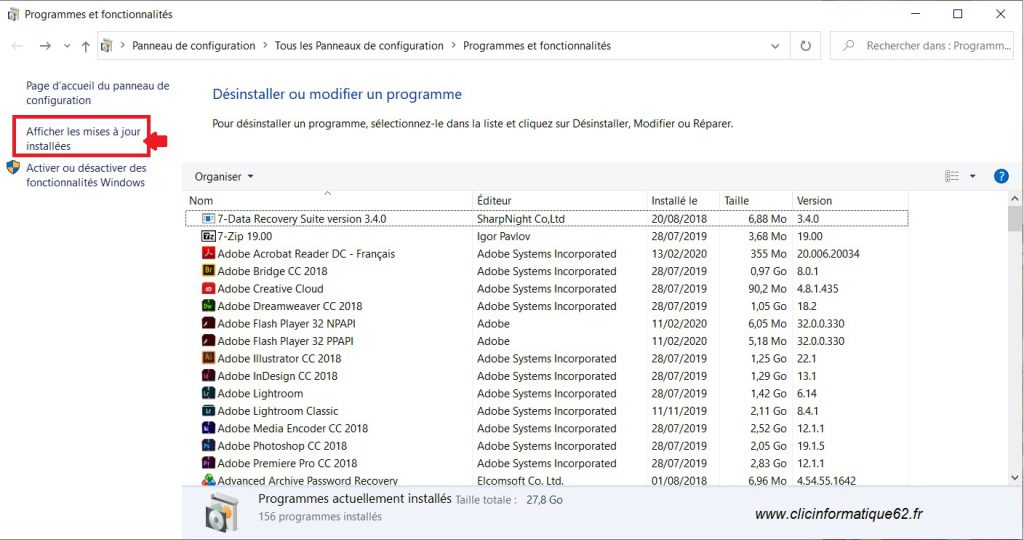Click the search magnifier icon
1024x540 pixels.
(848, 46)
